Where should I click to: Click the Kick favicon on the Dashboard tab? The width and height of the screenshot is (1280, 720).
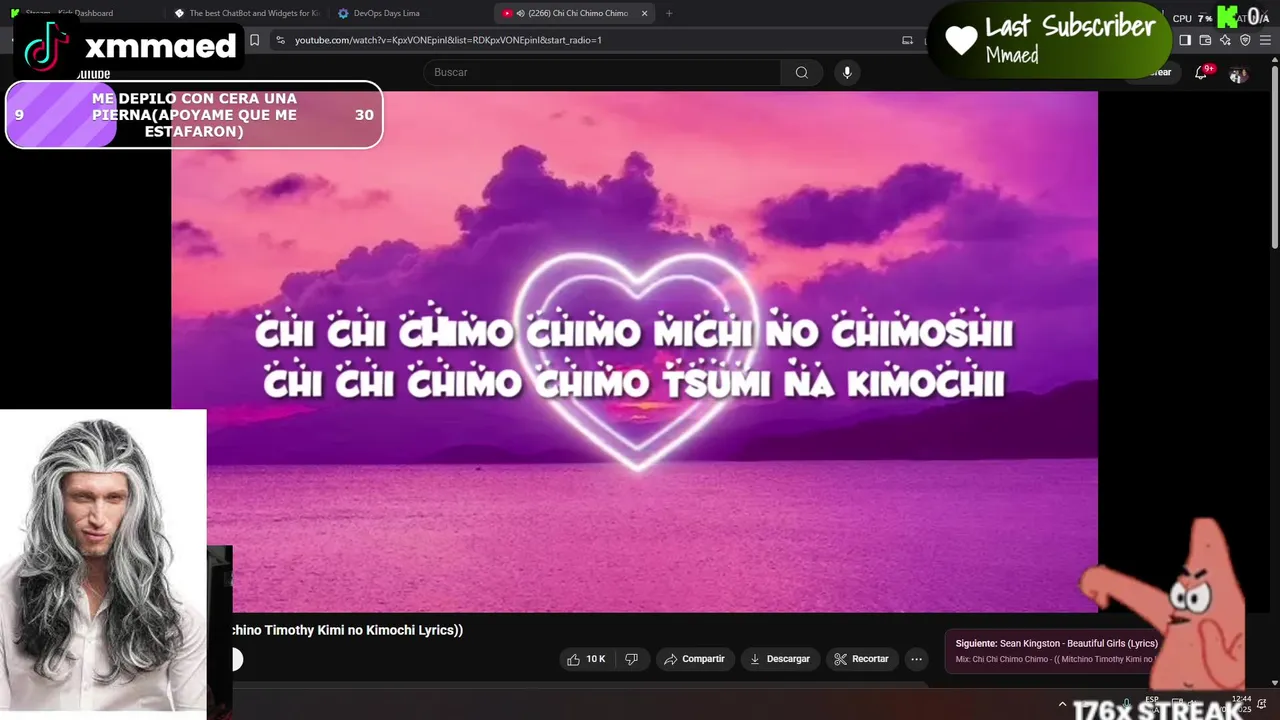[x=14, y=13]
